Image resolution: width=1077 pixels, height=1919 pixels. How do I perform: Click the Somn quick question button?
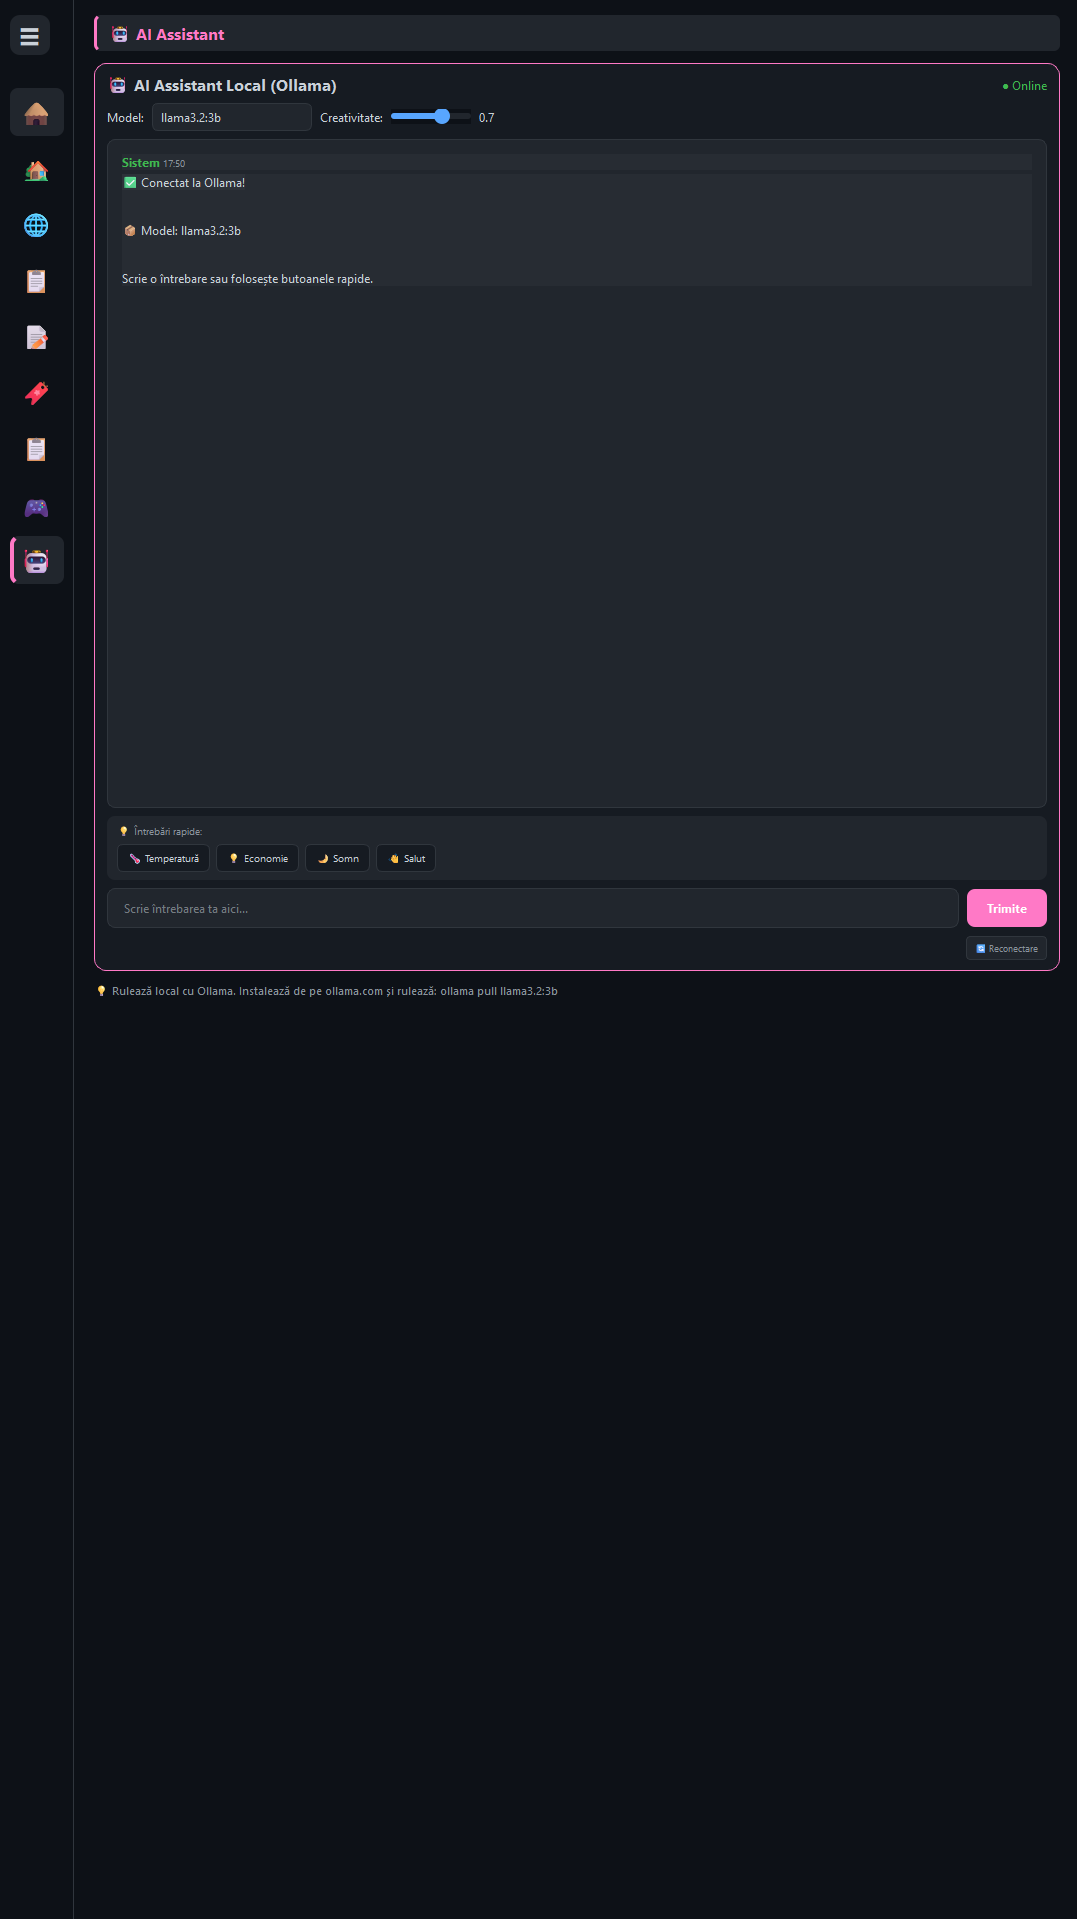click(x=337, y=858)
